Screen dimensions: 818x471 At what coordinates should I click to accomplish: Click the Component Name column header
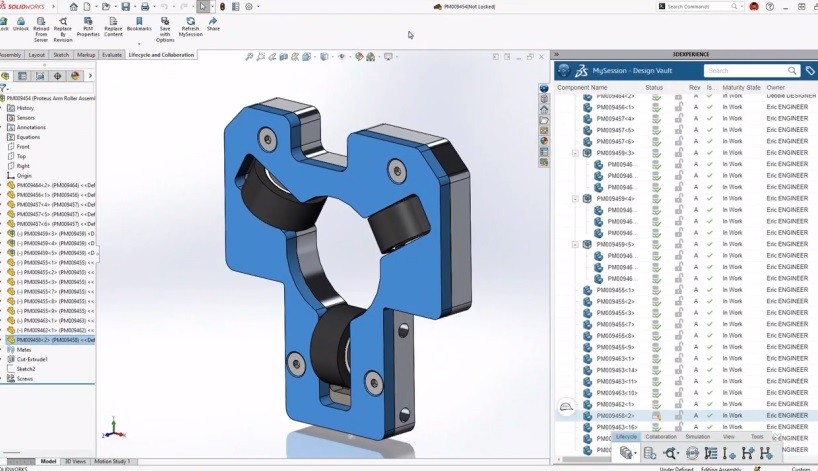(x=582, y=88)
